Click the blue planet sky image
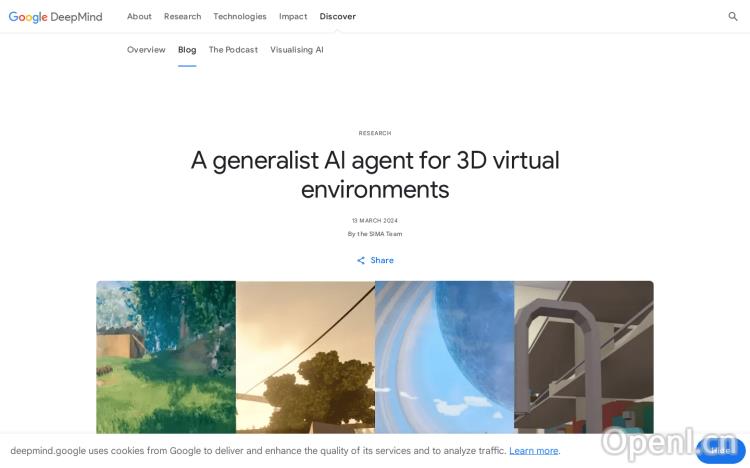Screen dimensions: 750x468 [x=444, y=356]
